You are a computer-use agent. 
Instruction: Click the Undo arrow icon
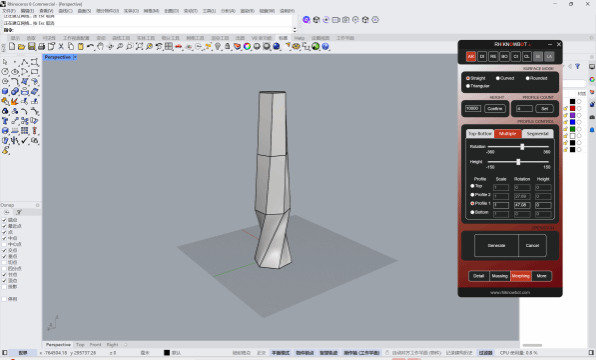click(90, 46)
